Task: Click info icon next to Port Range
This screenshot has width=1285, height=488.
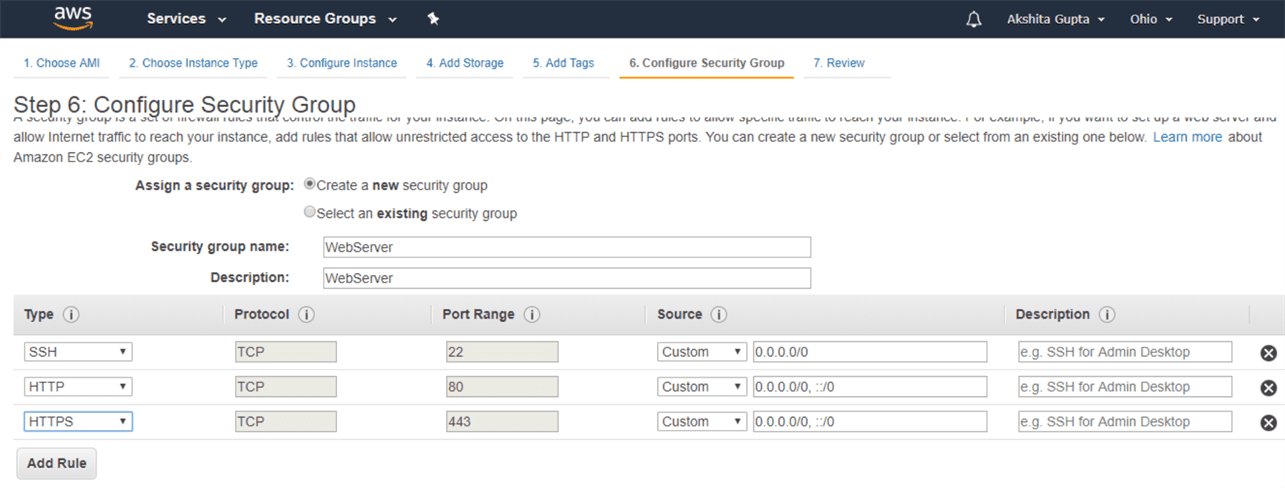Action: coord(532,315)
